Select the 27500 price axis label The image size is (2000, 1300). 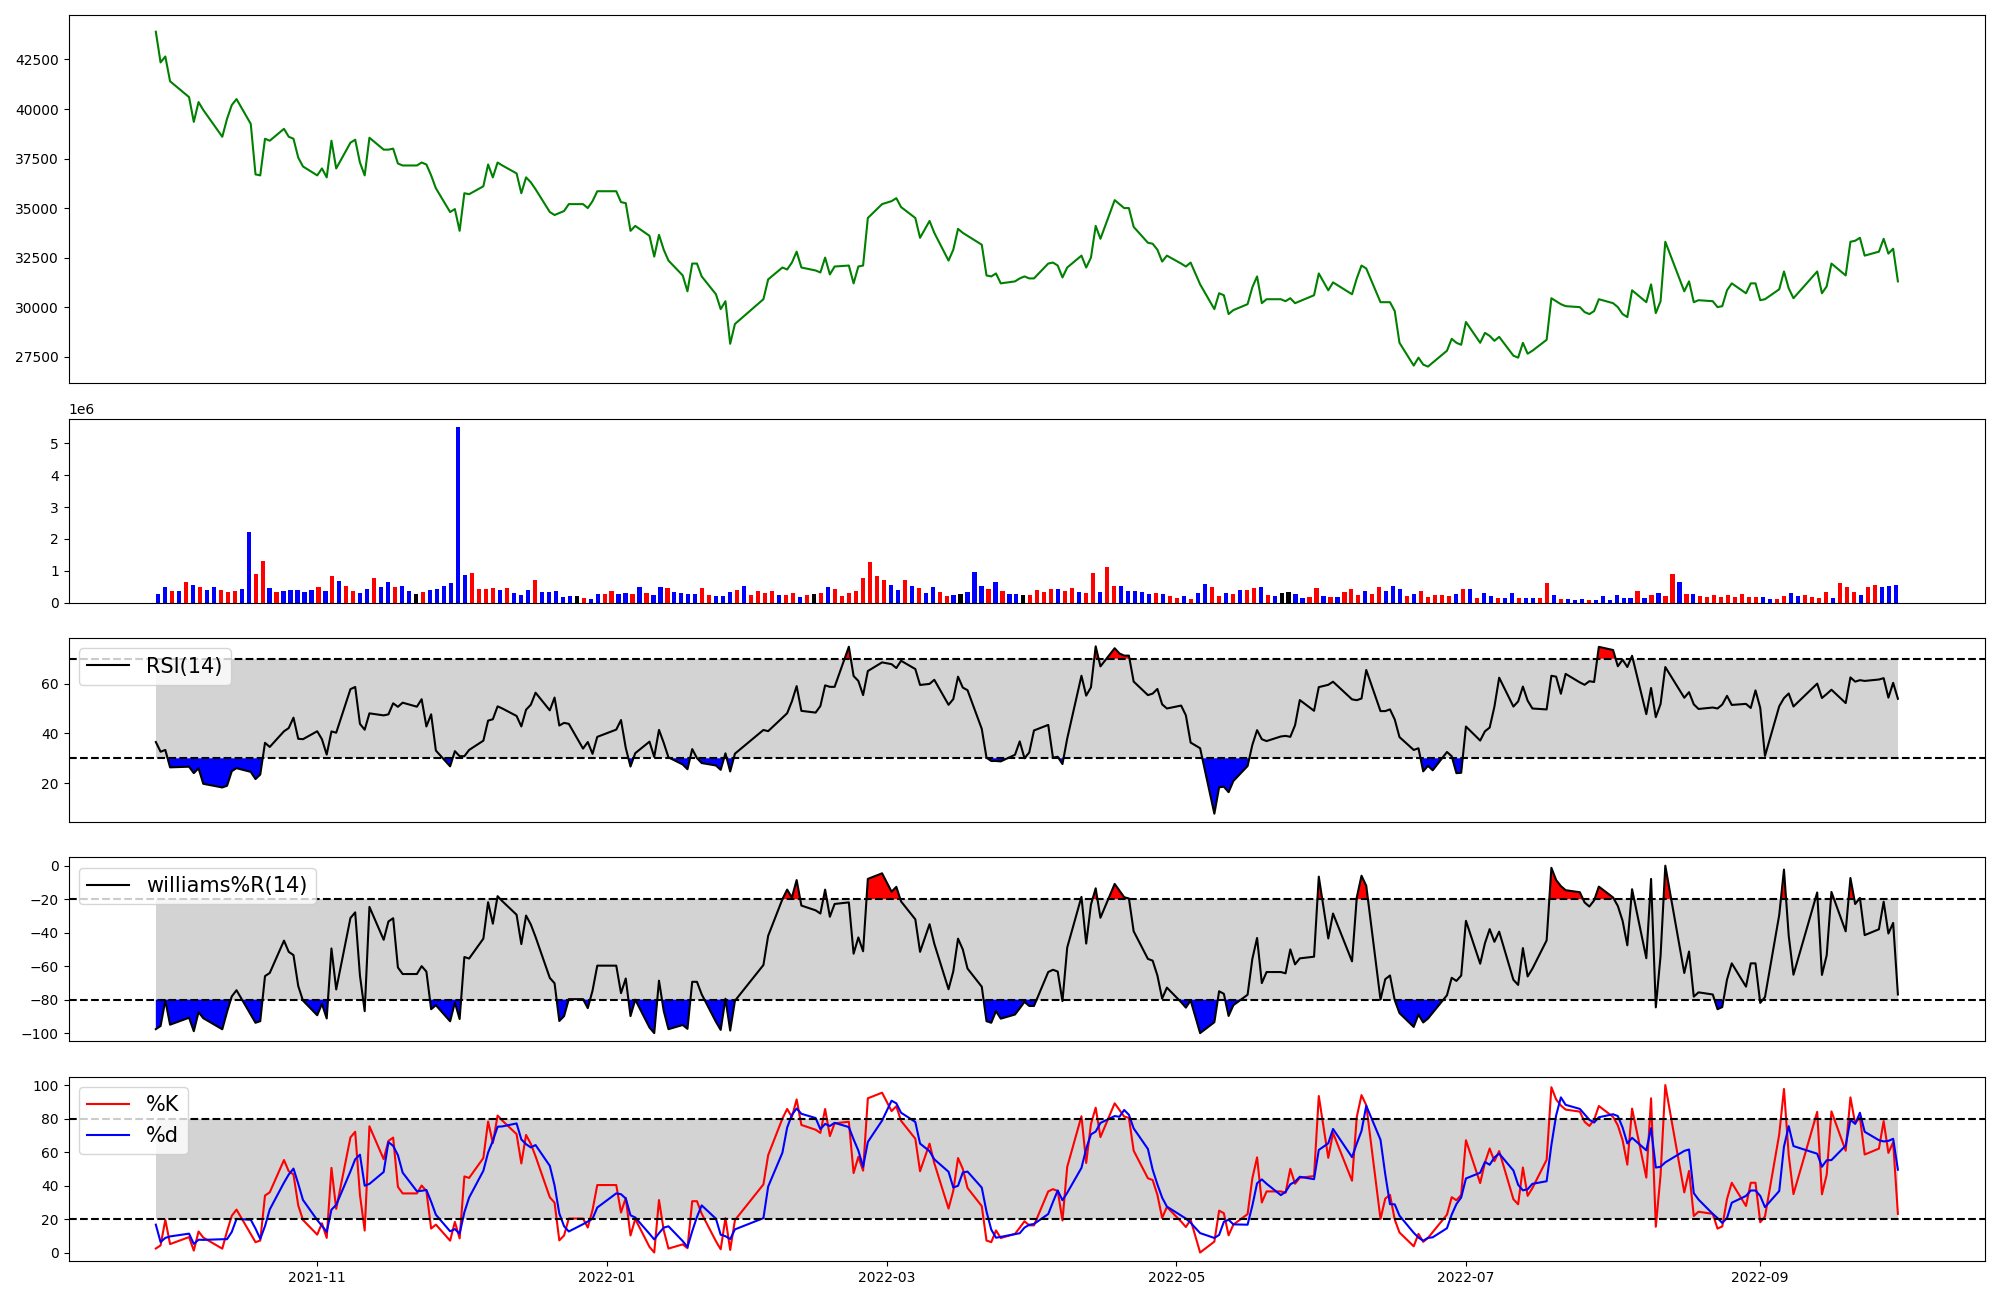coord(37,358)
